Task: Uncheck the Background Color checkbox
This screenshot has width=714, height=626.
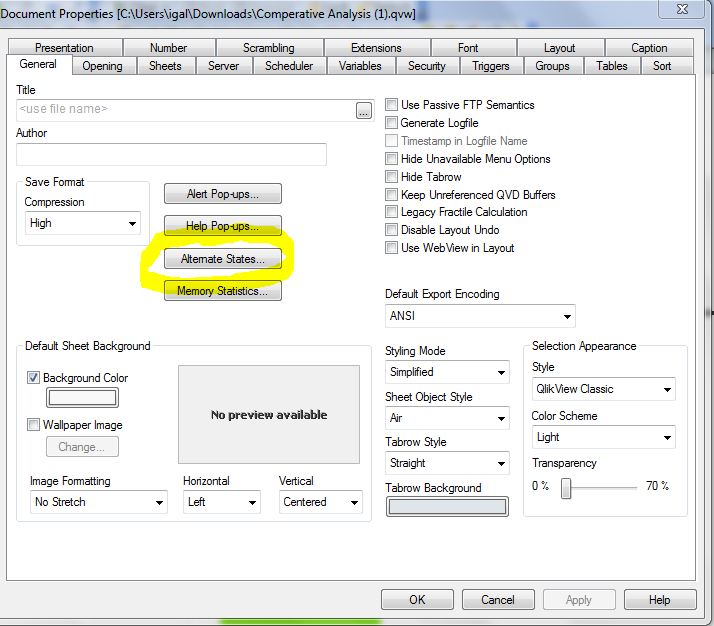Action: [x=35, y=378]
